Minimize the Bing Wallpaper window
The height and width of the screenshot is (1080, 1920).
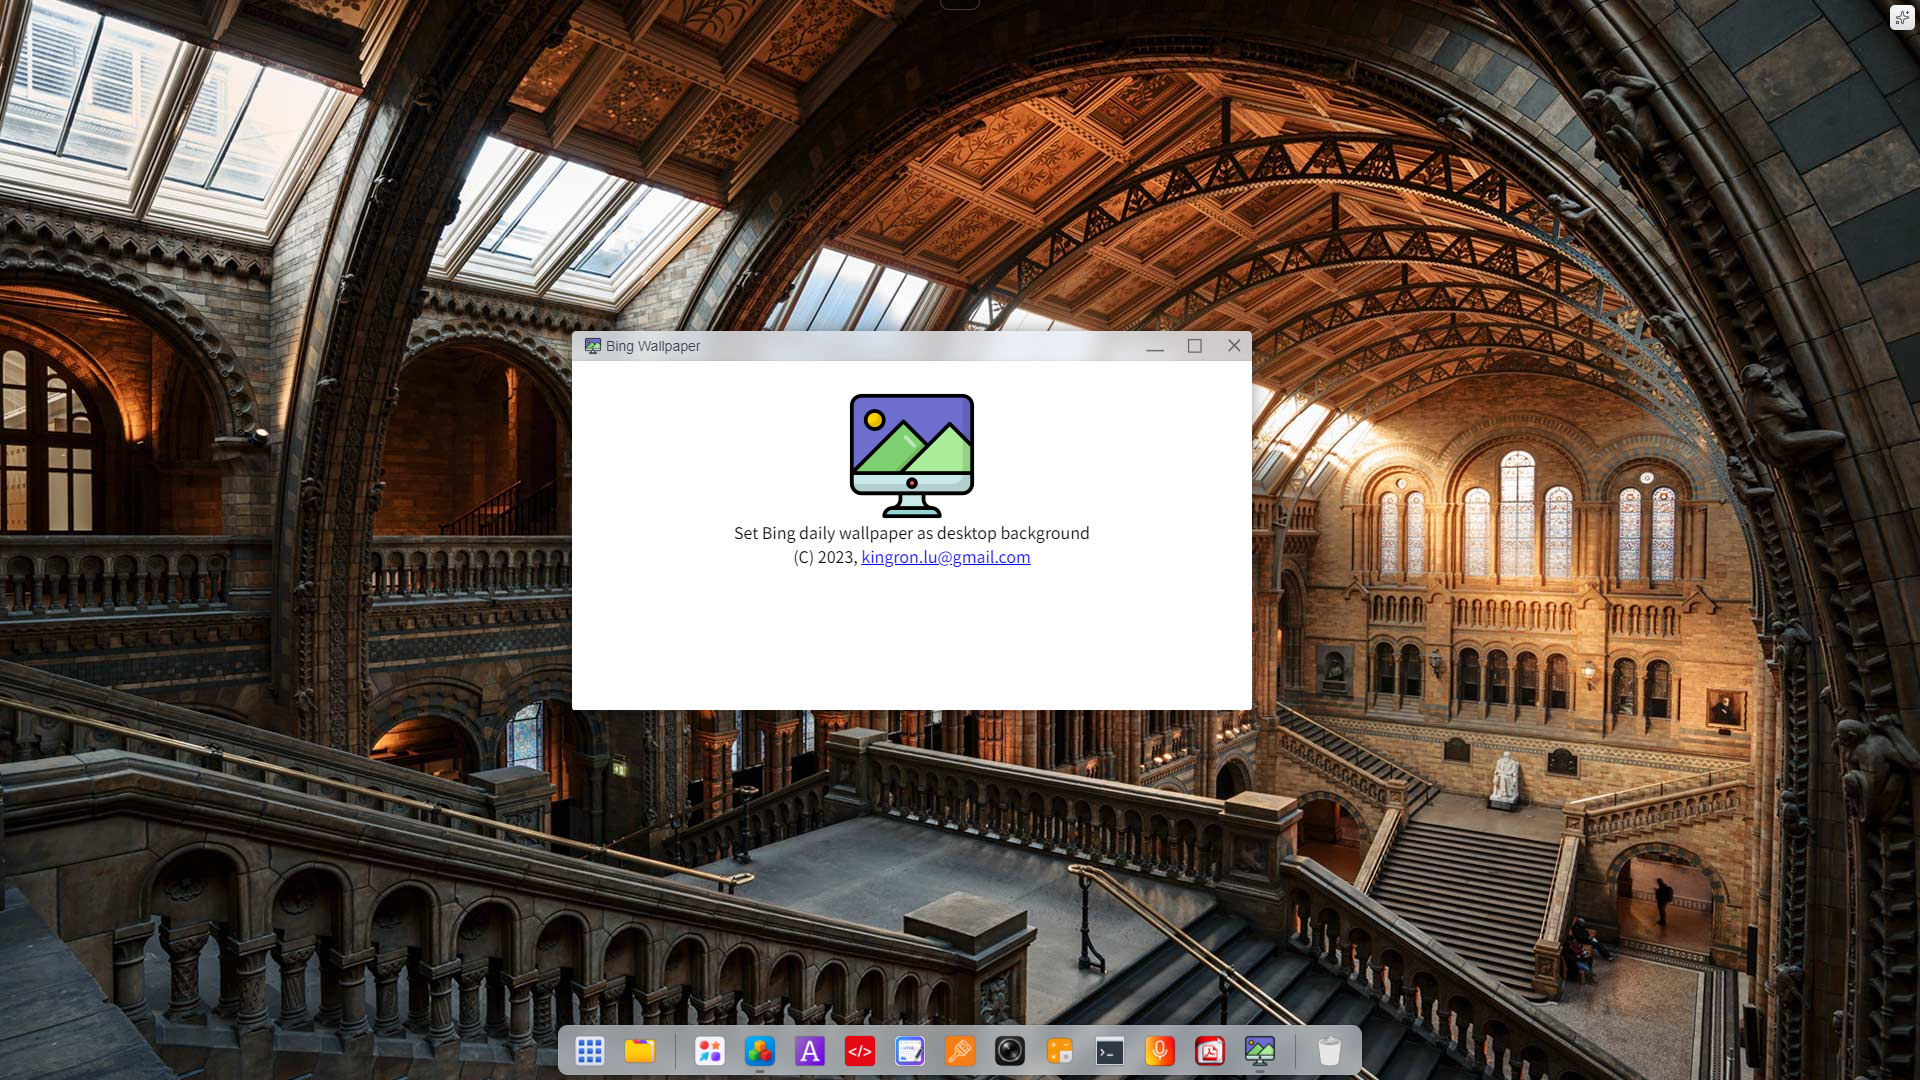click(x=1155, y=346)
